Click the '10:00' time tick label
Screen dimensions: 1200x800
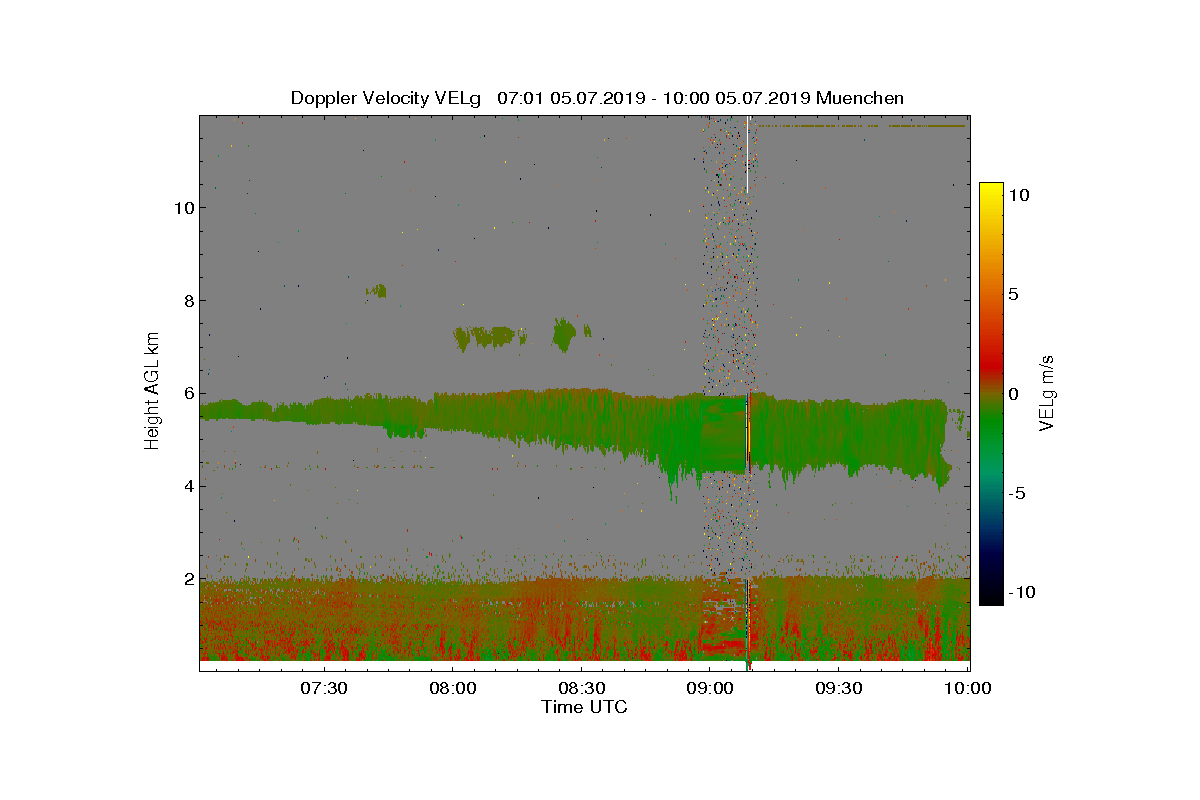tap(969, 688)
